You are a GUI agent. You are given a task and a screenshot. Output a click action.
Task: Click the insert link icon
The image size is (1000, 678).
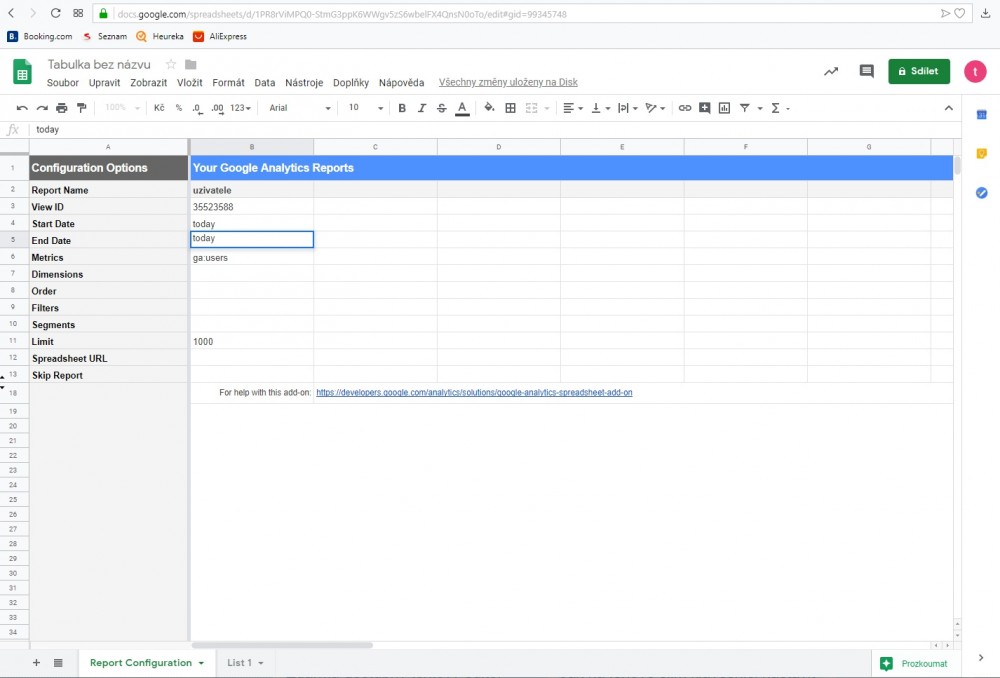pyautogui.click(x=685, y=108)
